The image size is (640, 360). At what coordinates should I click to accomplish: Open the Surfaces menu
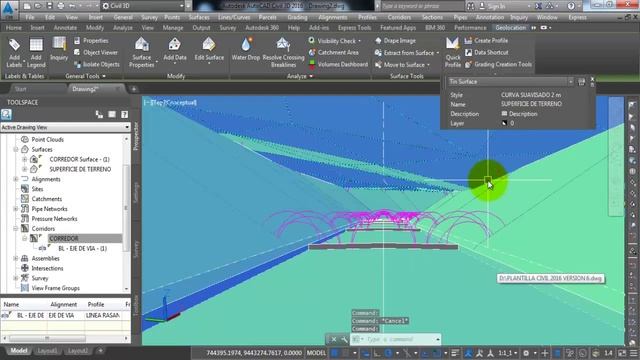point(199,18)
